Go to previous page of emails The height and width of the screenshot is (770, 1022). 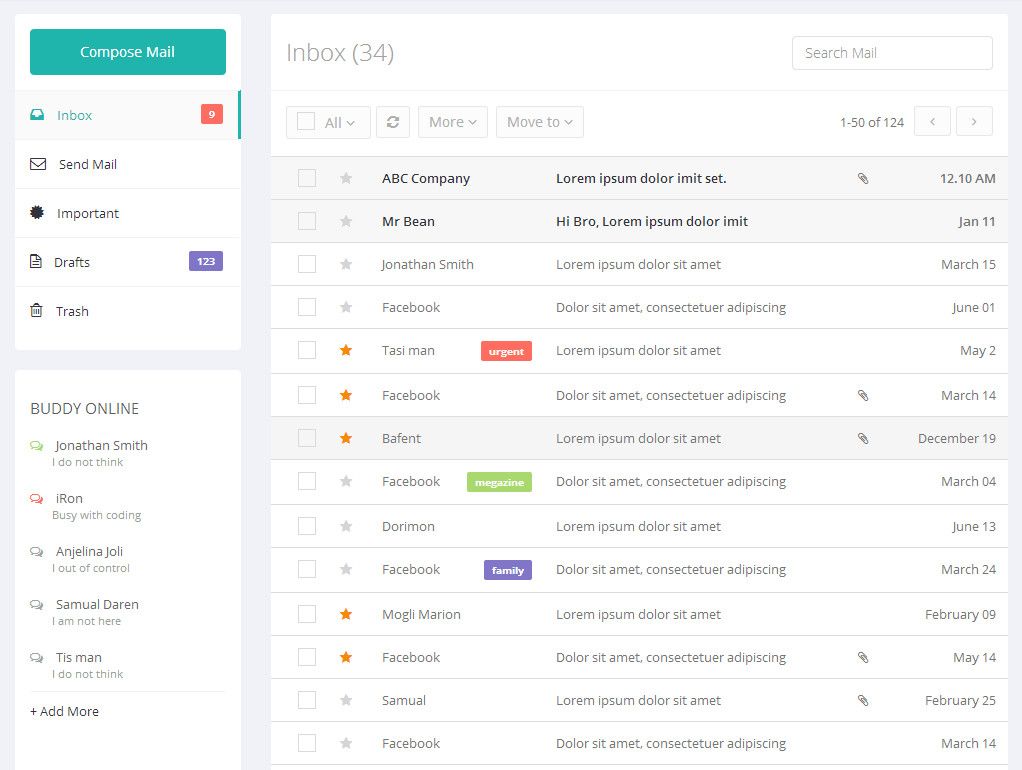[932, 122]
